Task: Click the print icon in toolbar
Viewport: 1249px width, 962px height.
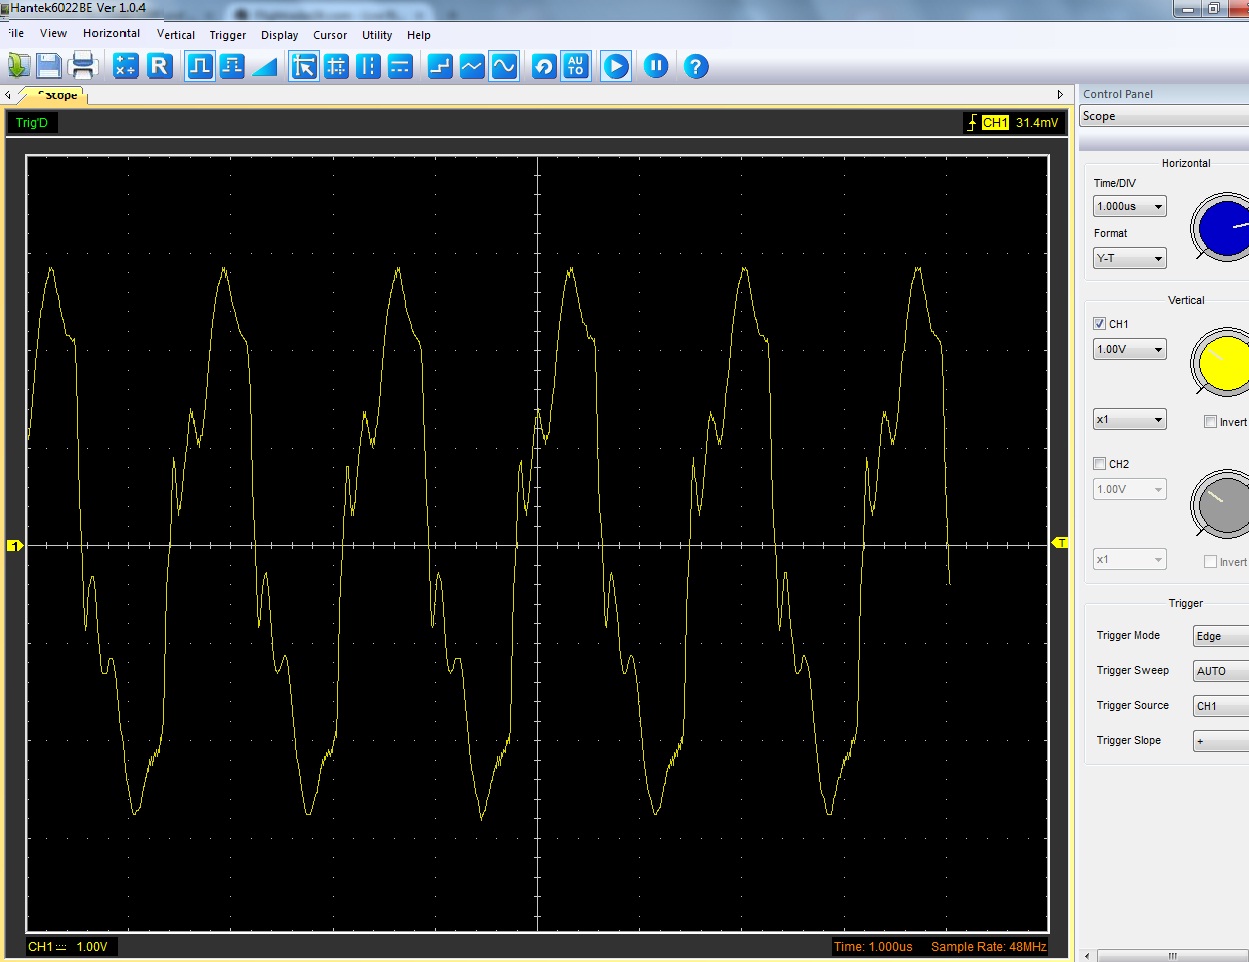Action: pos(83,66)
